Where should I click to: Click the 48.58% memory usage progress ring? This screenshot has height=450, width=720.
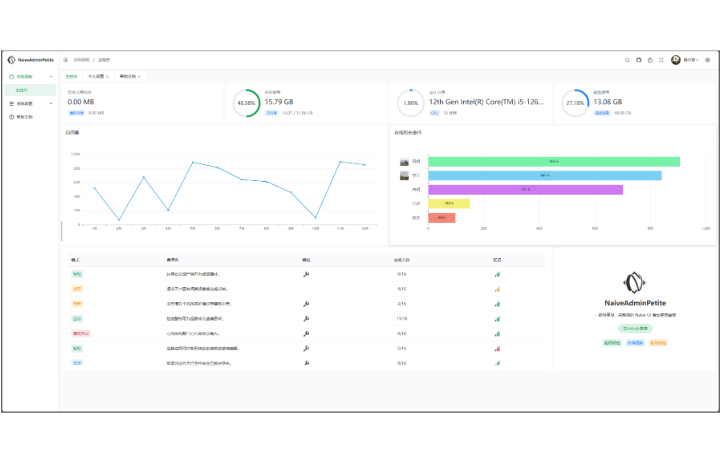(245, 103)
